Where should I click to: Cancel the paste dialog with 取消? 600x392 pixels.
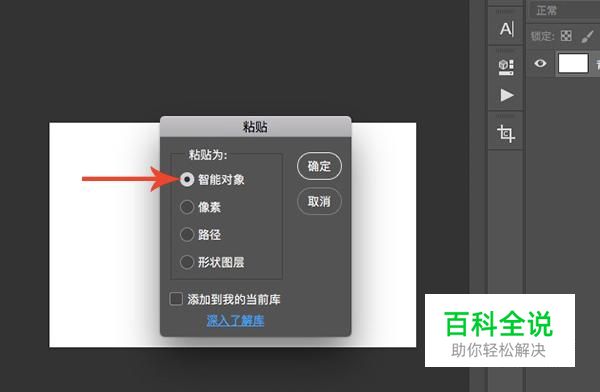pos(319,201)
